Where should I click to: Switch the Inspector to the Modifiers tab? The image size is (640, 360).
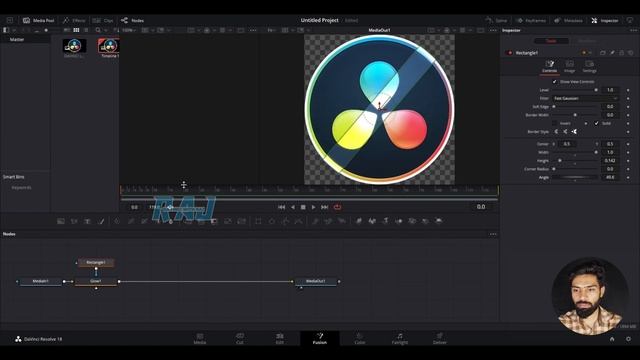tap(587, 41)
